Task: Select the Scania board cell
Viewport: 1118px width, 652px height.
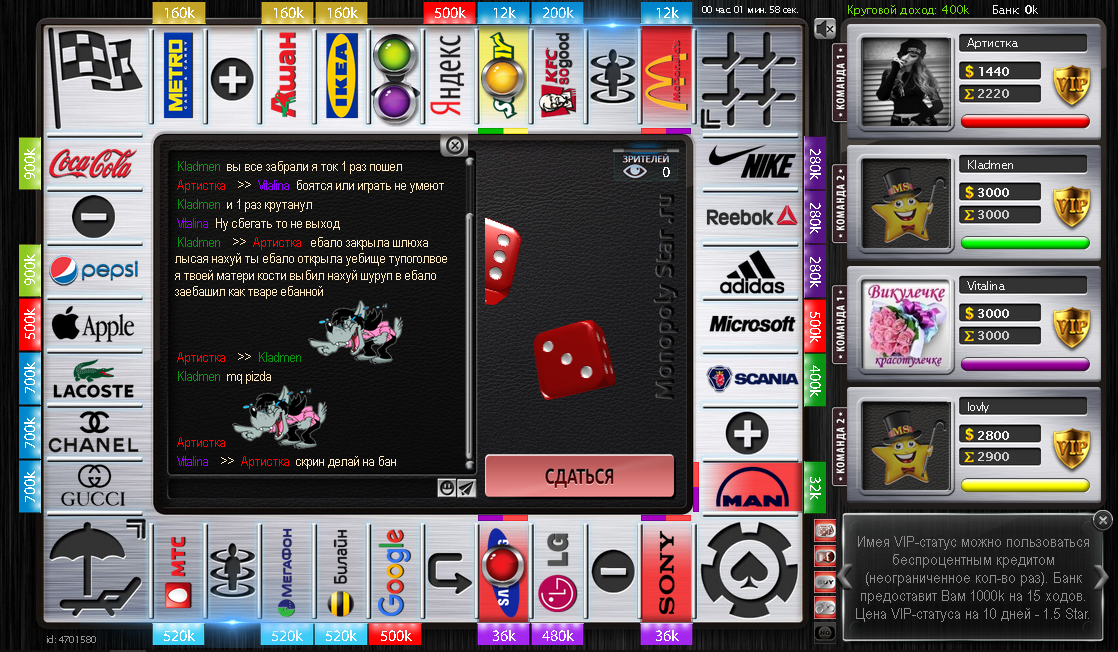Action: 751,379
